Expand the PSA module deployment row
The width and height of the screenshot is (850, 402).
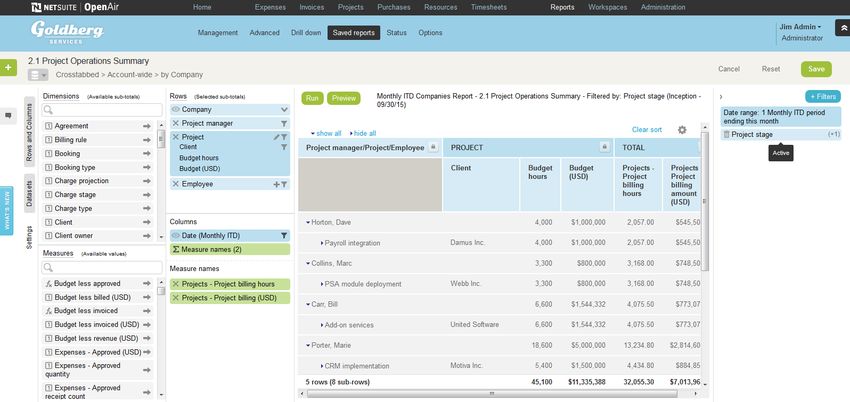322,284
